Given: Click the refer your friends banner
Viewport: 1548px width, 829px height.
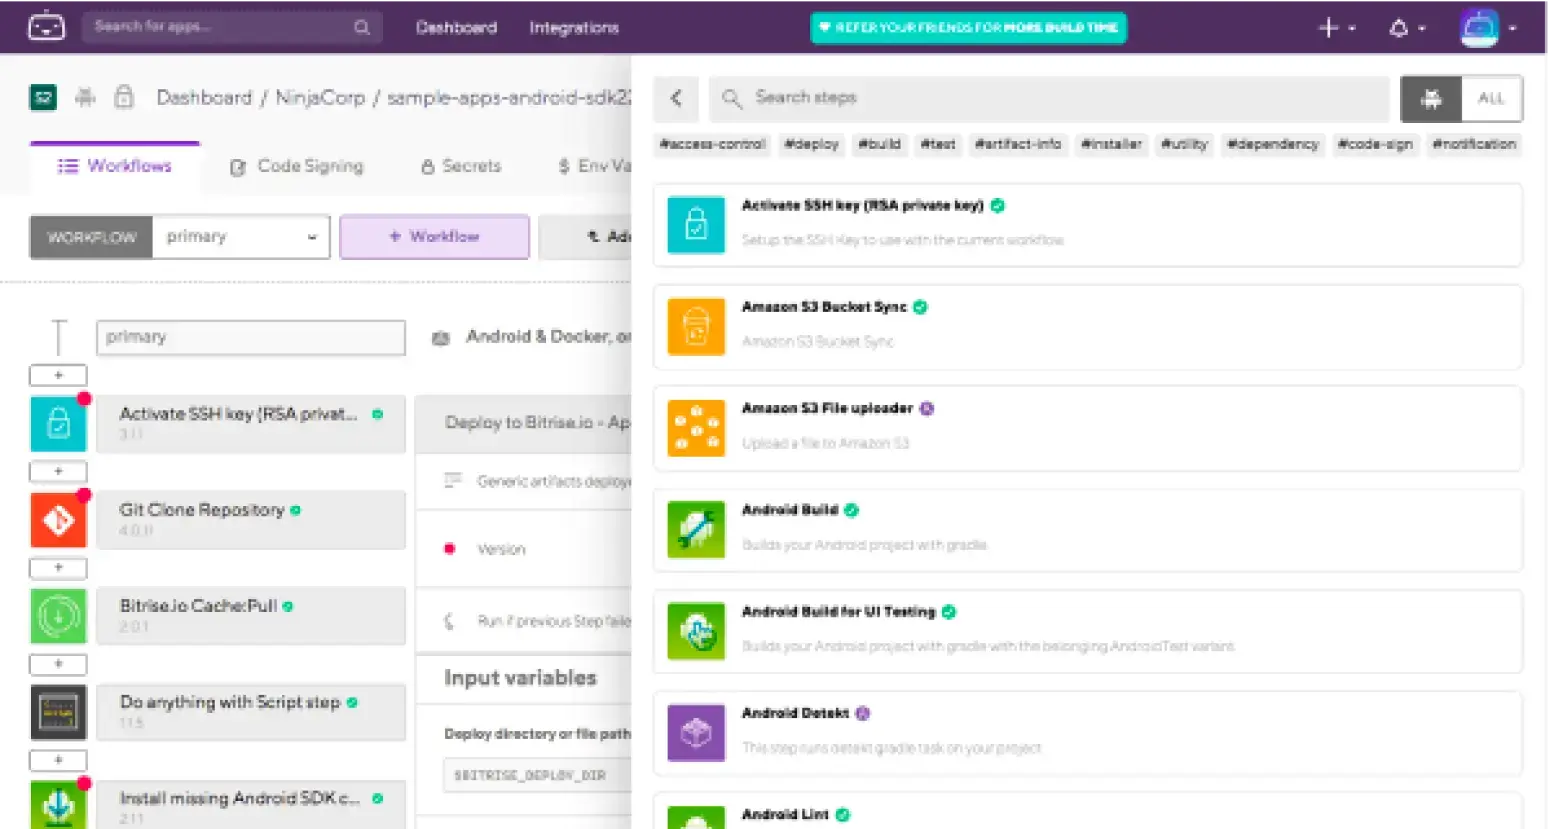Looking at the screenshot, I should click(967, 27).
